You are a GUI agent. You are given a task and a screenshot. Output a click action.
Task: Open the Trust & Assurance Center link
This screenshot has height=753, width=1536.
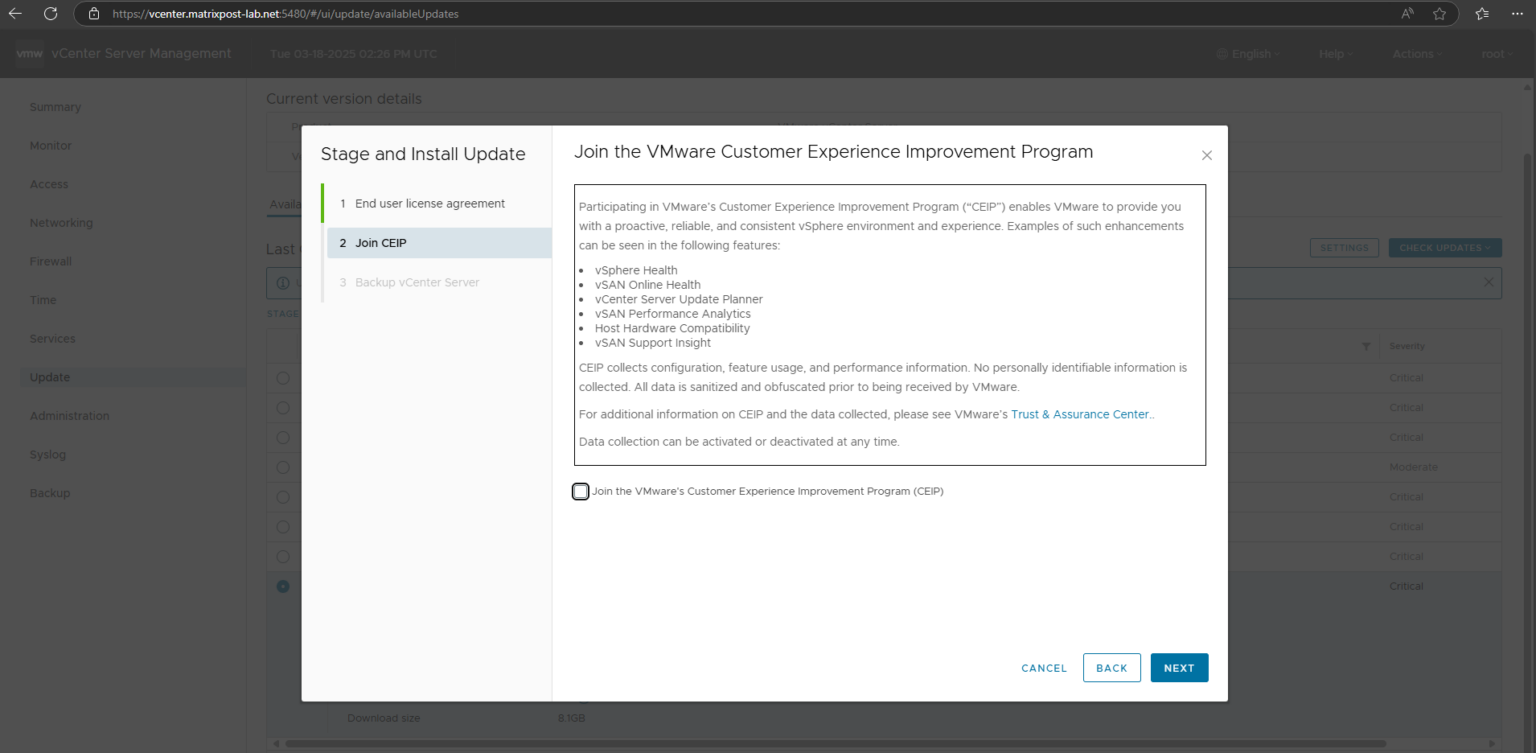click(x=1081, y=413)
